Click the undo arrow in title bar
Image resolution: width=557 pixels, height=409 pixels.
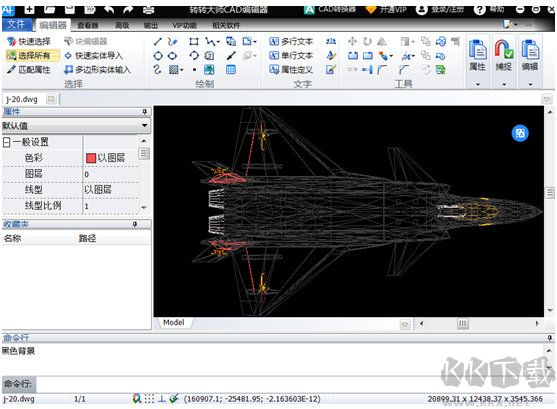[x=109, y=9]
